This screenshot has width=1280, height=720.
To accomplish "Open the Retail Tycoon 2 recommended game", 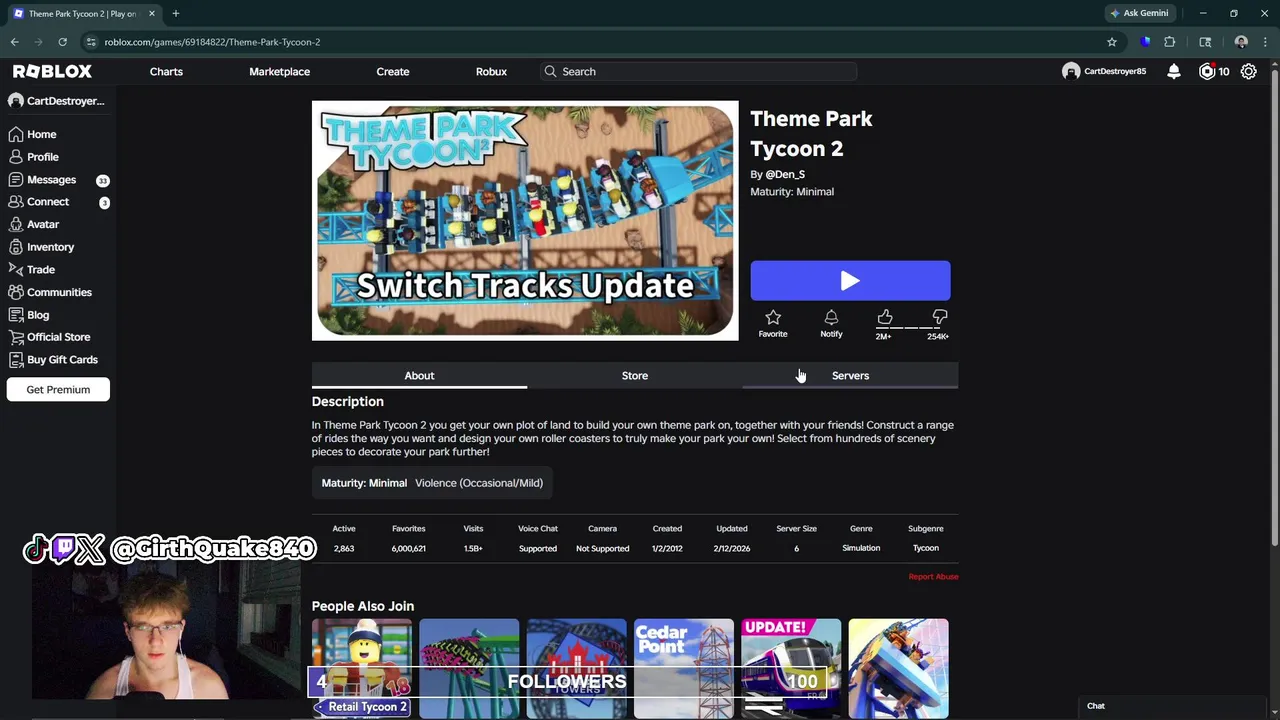I will (361, 668).
